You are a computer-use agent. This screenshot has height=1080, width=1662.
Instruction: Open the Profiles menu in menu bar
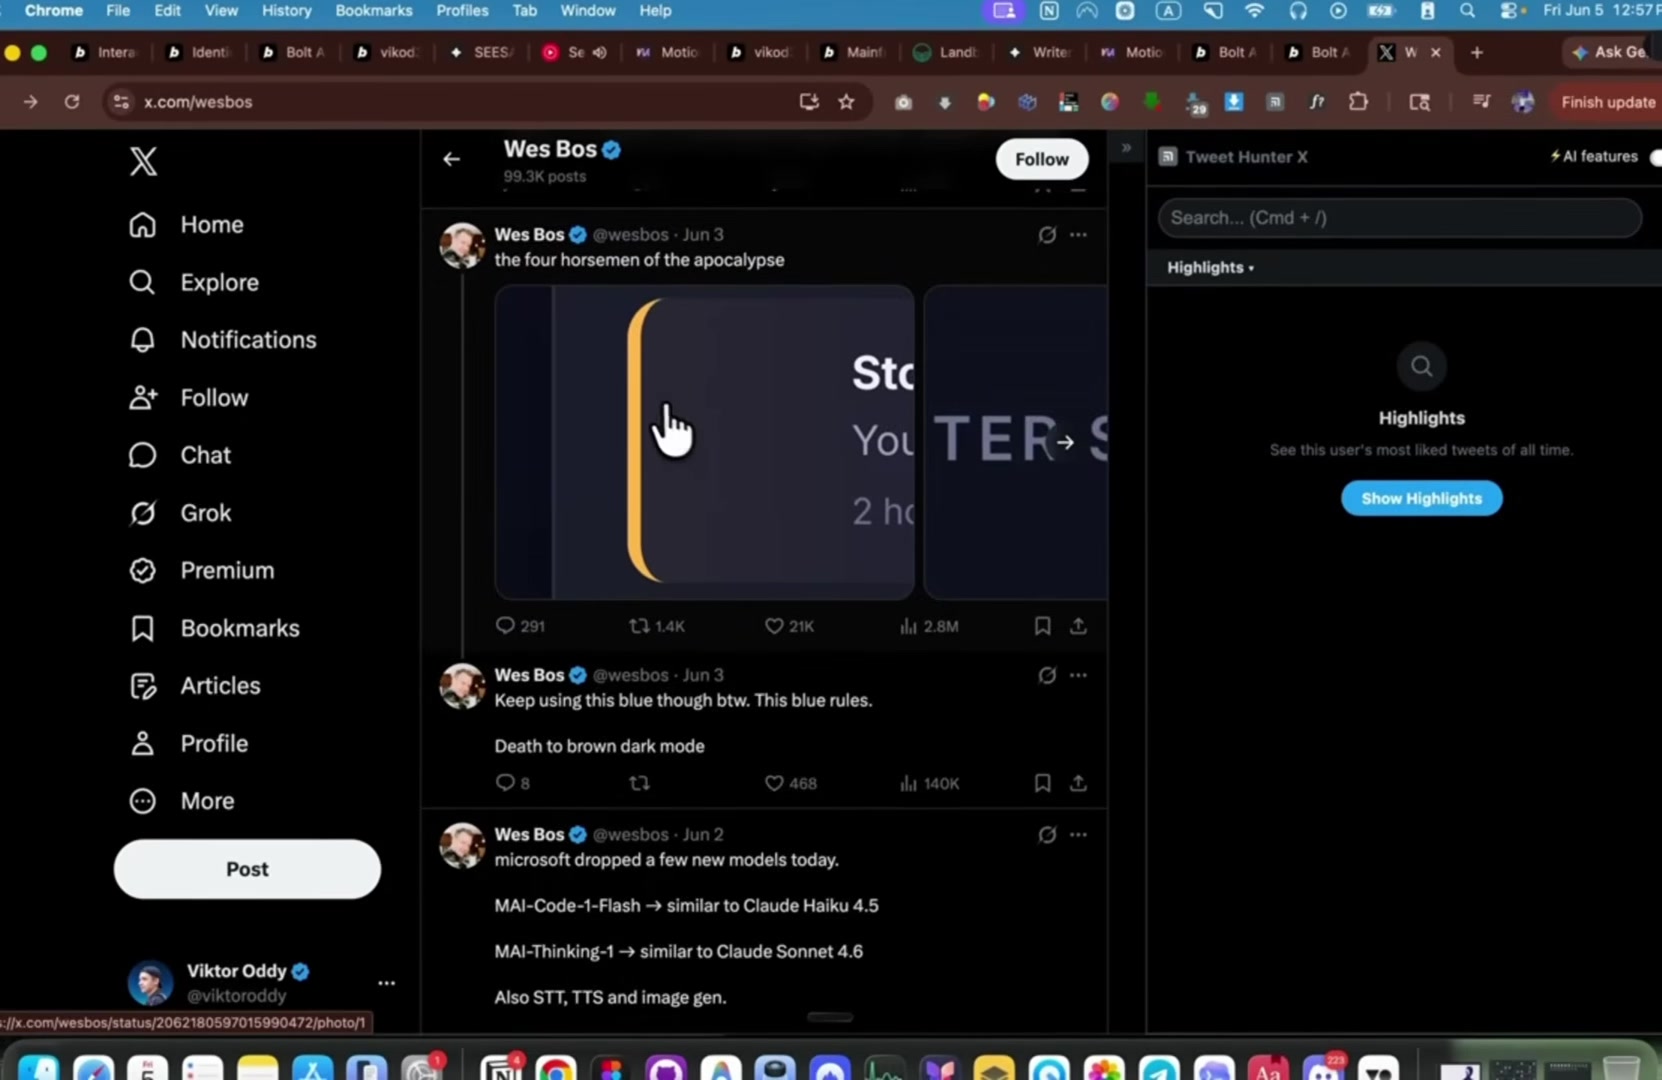tap(462, 11)
